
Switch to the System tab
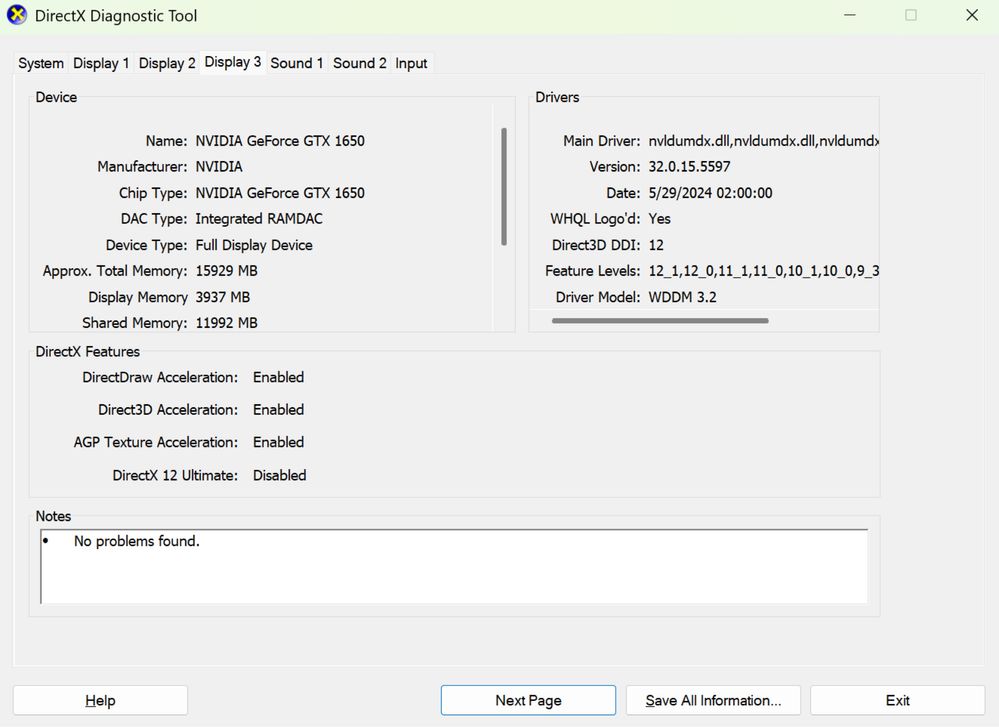[x=41, y=63]
